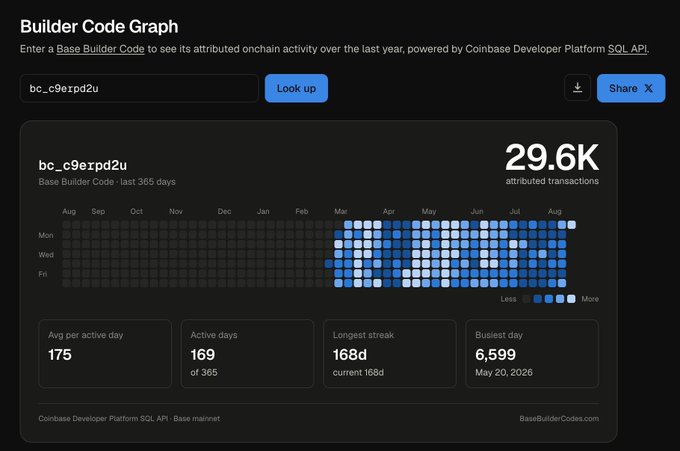Click the 175 average value
This screenshot has height=451, width=680.
(60, 355)
